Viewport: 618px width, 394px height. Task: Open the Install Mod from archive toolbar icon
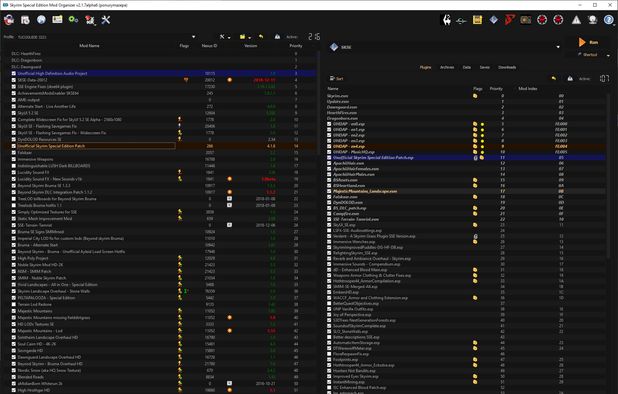coord(25,20)
